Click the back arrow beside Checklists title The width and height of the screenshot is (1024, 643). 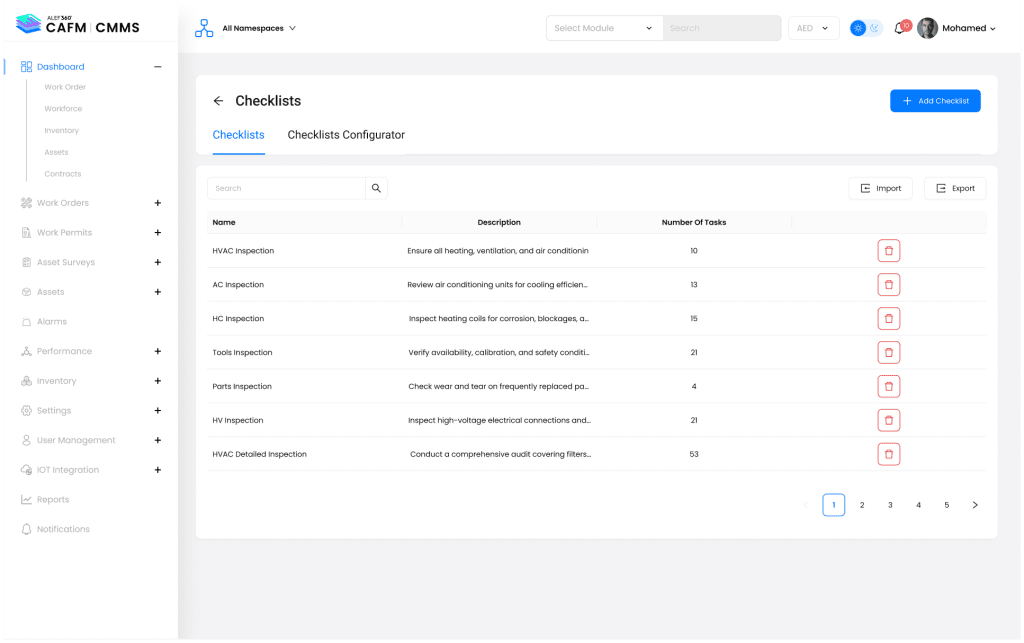click(218, 101)
